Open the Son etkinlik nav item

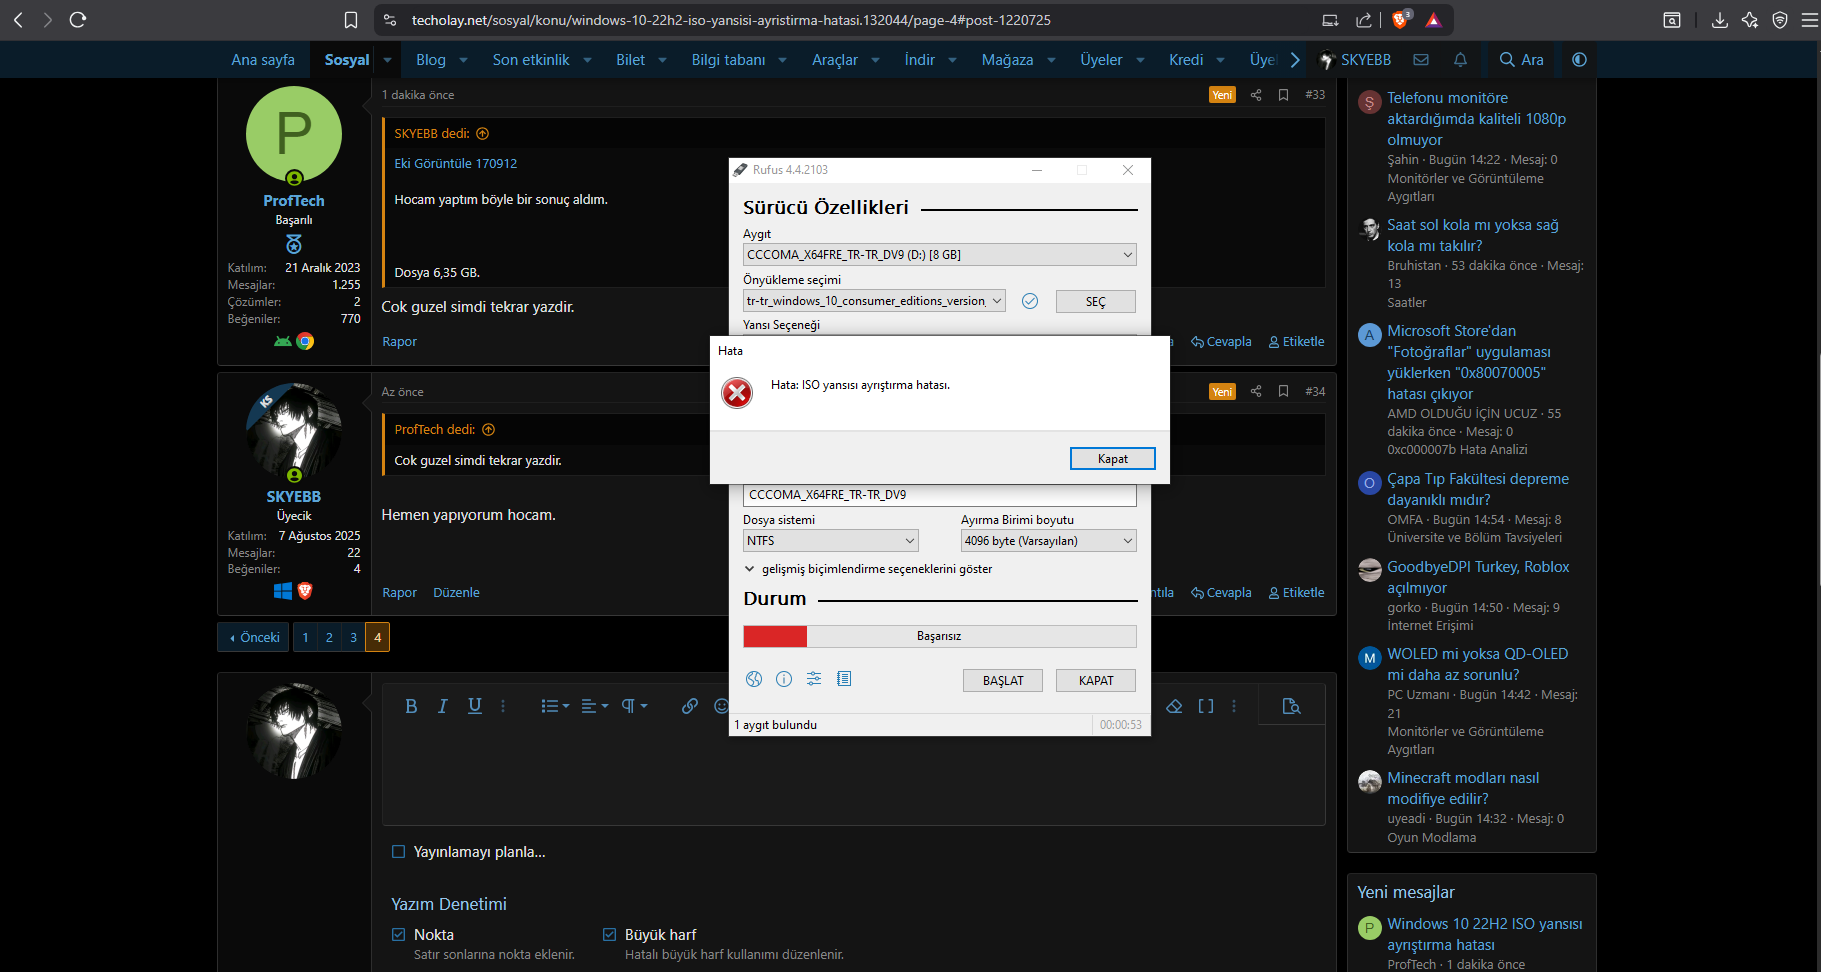(531, 60)
